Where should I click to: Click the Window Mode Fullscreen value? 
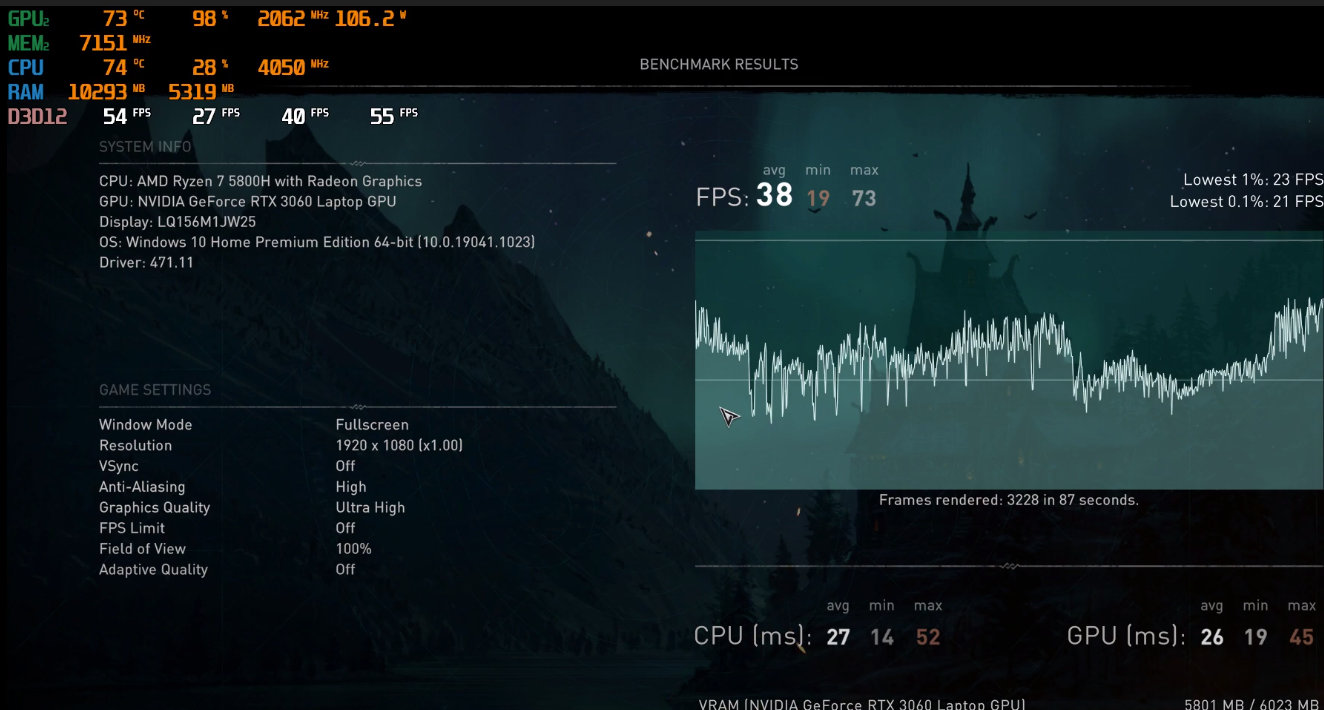(x=372, y=425)
